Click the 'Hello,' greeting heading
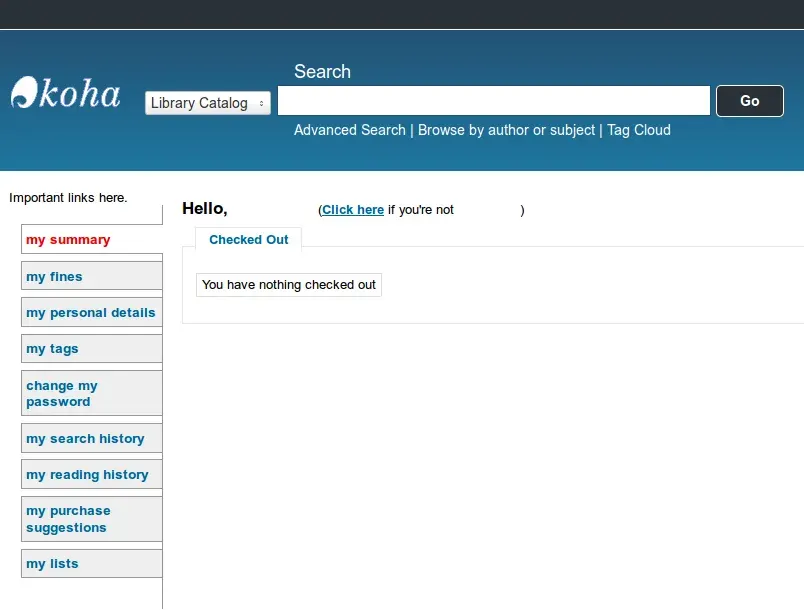This screenshot has height=610, width=804. pyautogui.click(x=205, y=209)
